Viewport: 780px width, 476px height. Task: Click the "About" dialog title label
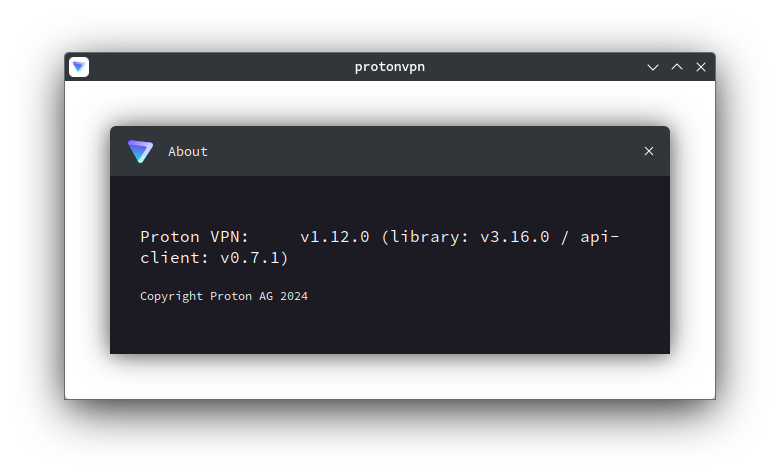188,151
